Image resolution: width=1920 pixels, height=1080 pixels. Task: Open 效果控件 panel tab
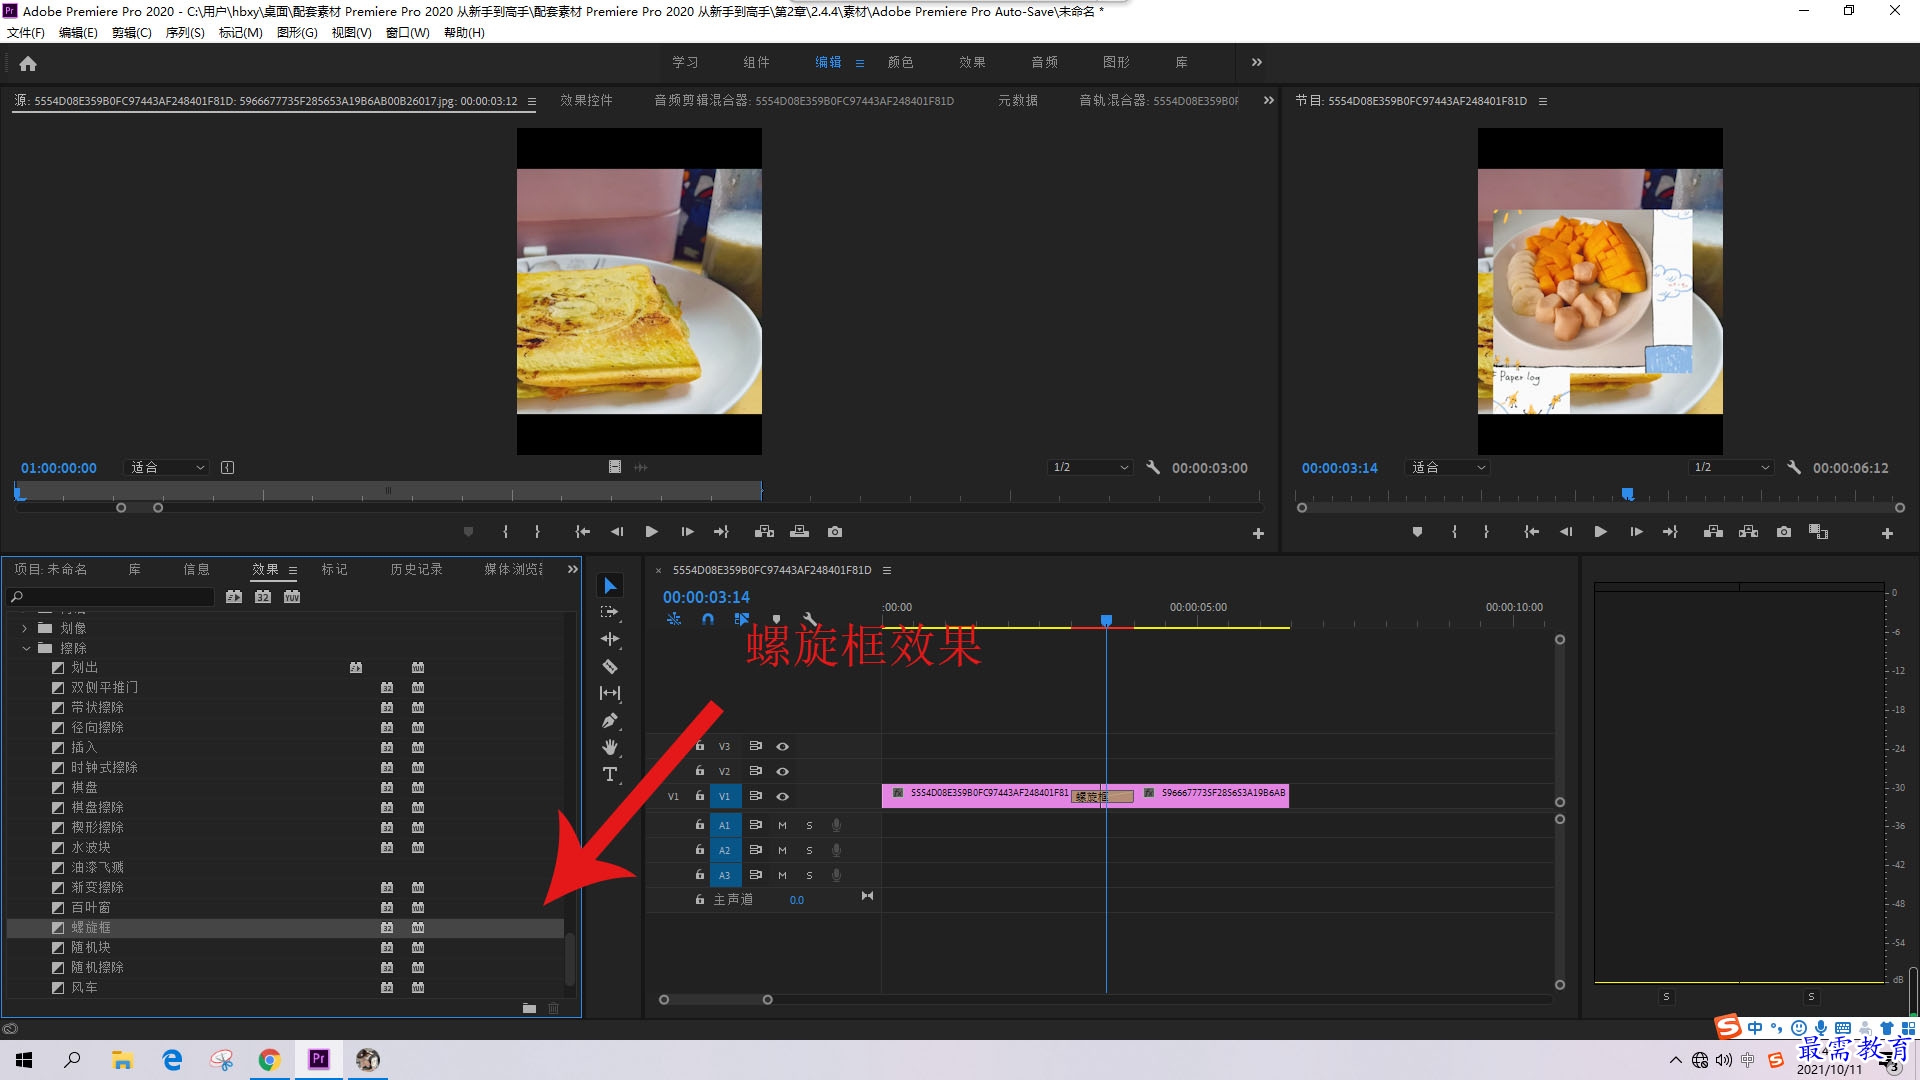point(586,100)
